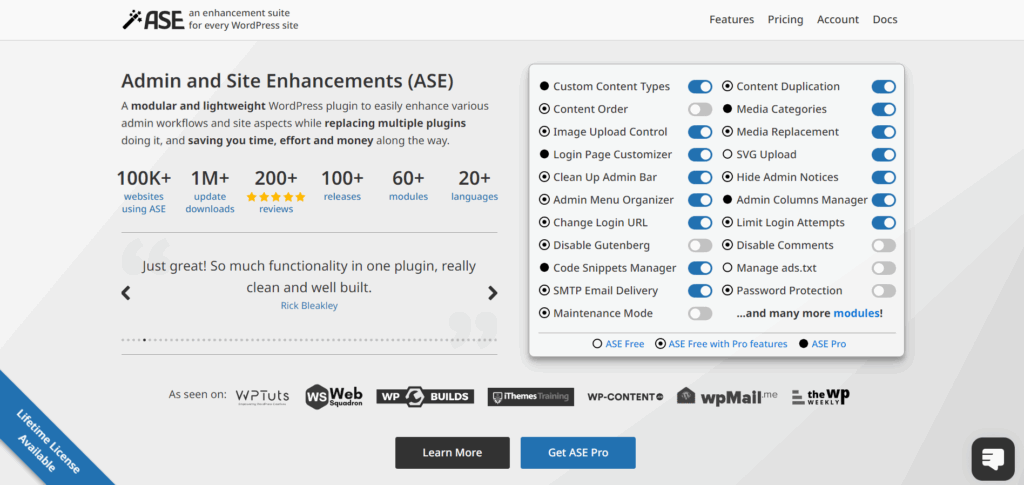Click the WS Web Squadron logo
The image size is (1024, 485).
pyautogui.click(x=334, y=396)
